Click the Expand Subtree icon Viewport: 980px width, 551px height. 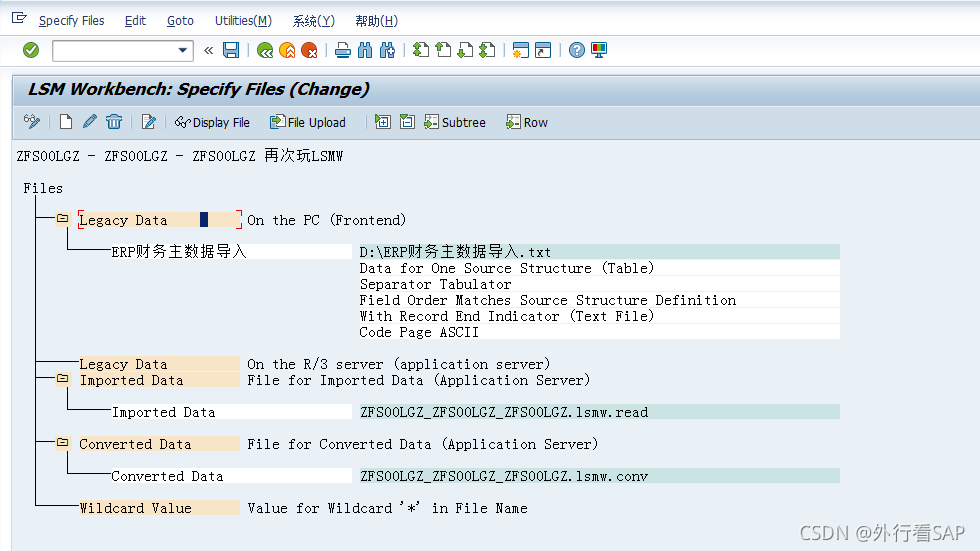(382, 122)
